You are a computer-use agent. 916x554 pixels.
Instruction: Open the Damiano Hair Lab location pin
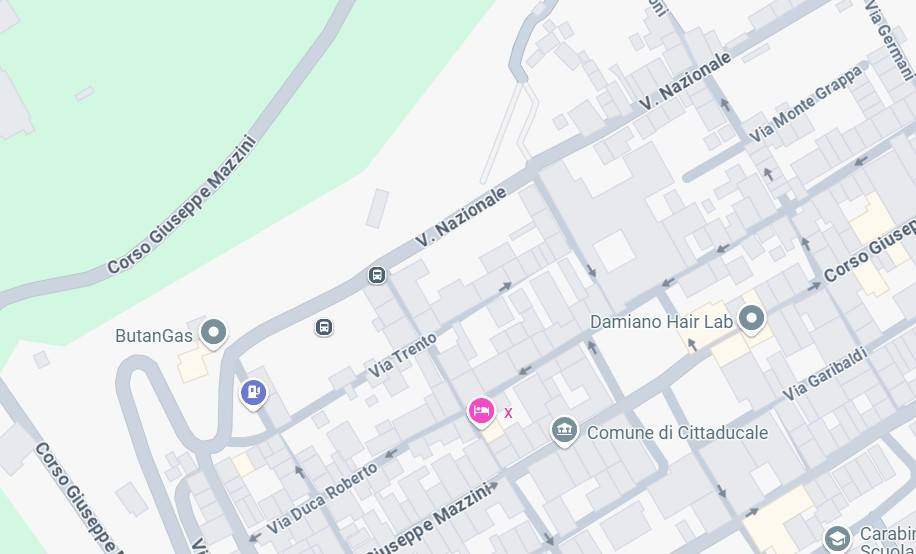click(752, 320)
